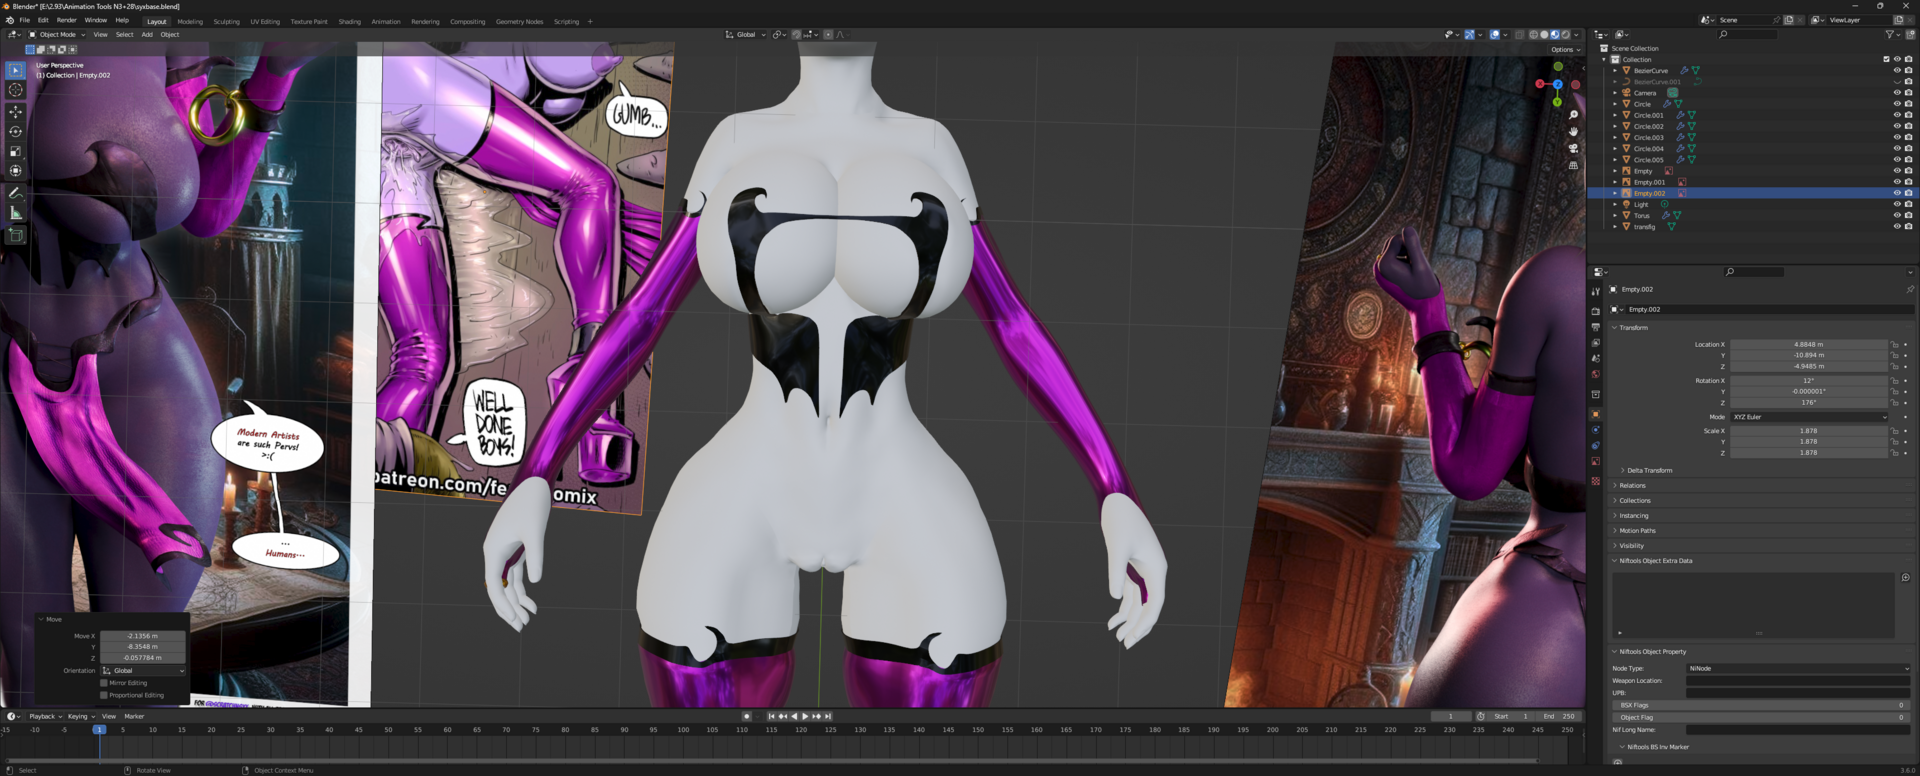The width and height of the screenshot is (1920, 776).
Task: Toggle X-ray view in viewport header
Action: click(1520, 35)
